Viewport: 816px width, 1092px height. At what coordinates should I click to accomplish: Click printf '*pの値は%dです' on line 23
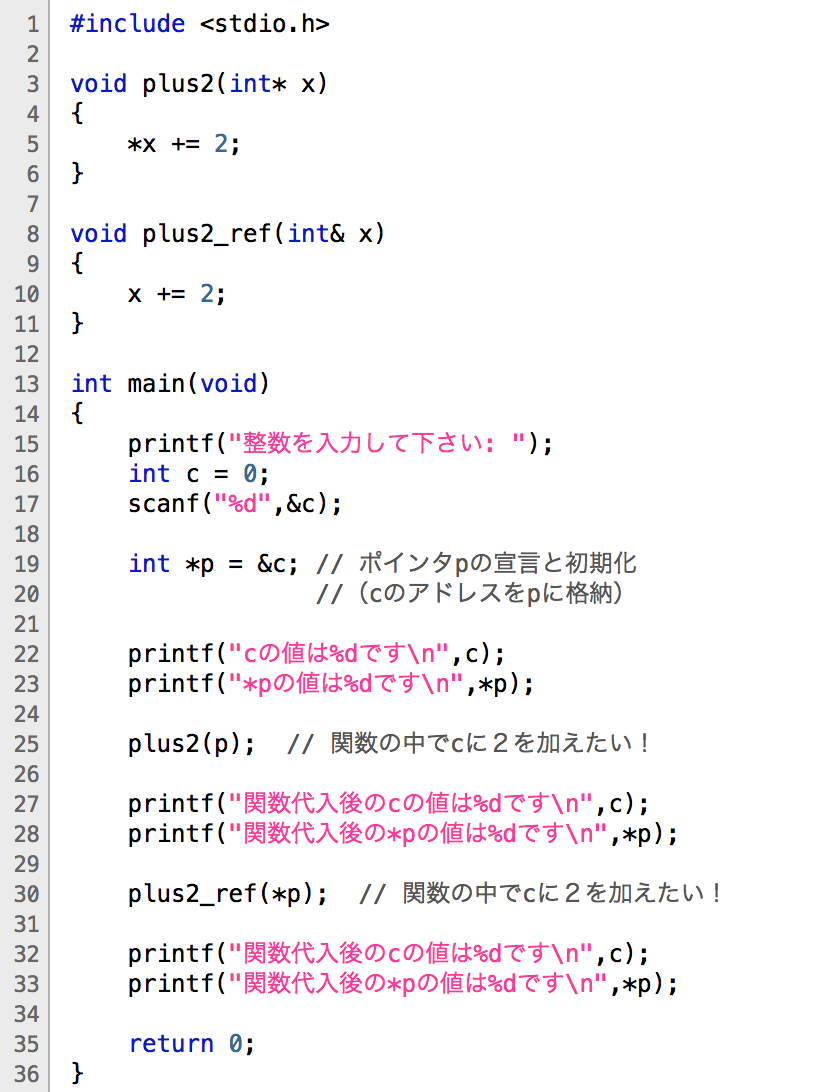click(x=331, y=684)
